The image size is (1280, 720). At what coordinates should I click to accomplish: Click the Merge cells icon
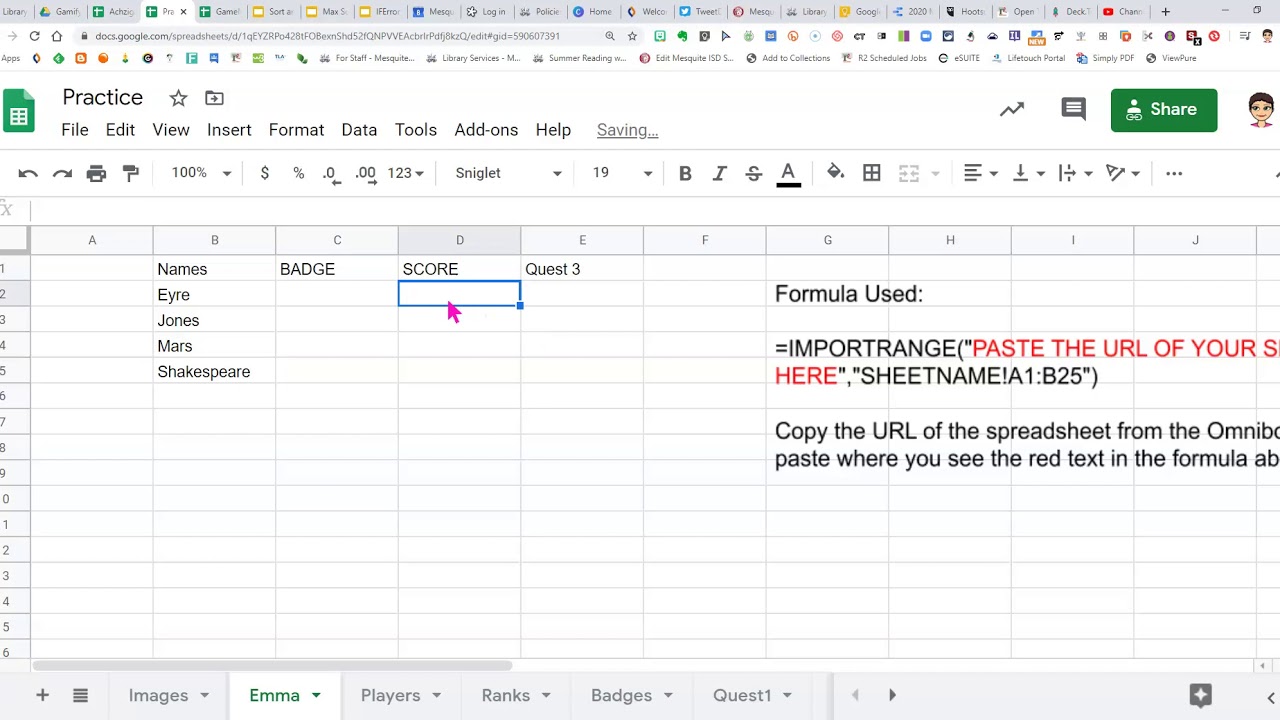[x=908, y=173]
